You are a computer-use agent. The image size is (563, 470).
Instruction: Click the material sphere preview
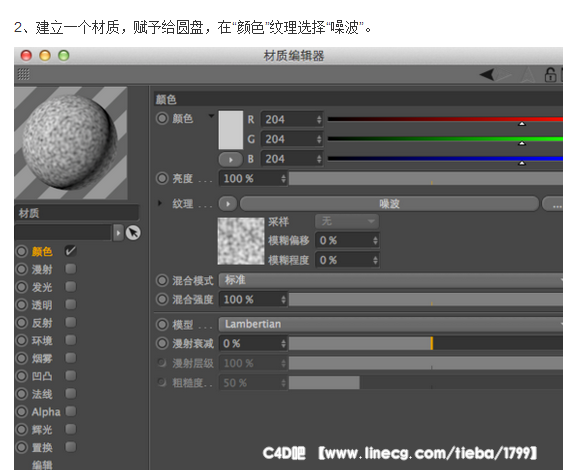71,143
